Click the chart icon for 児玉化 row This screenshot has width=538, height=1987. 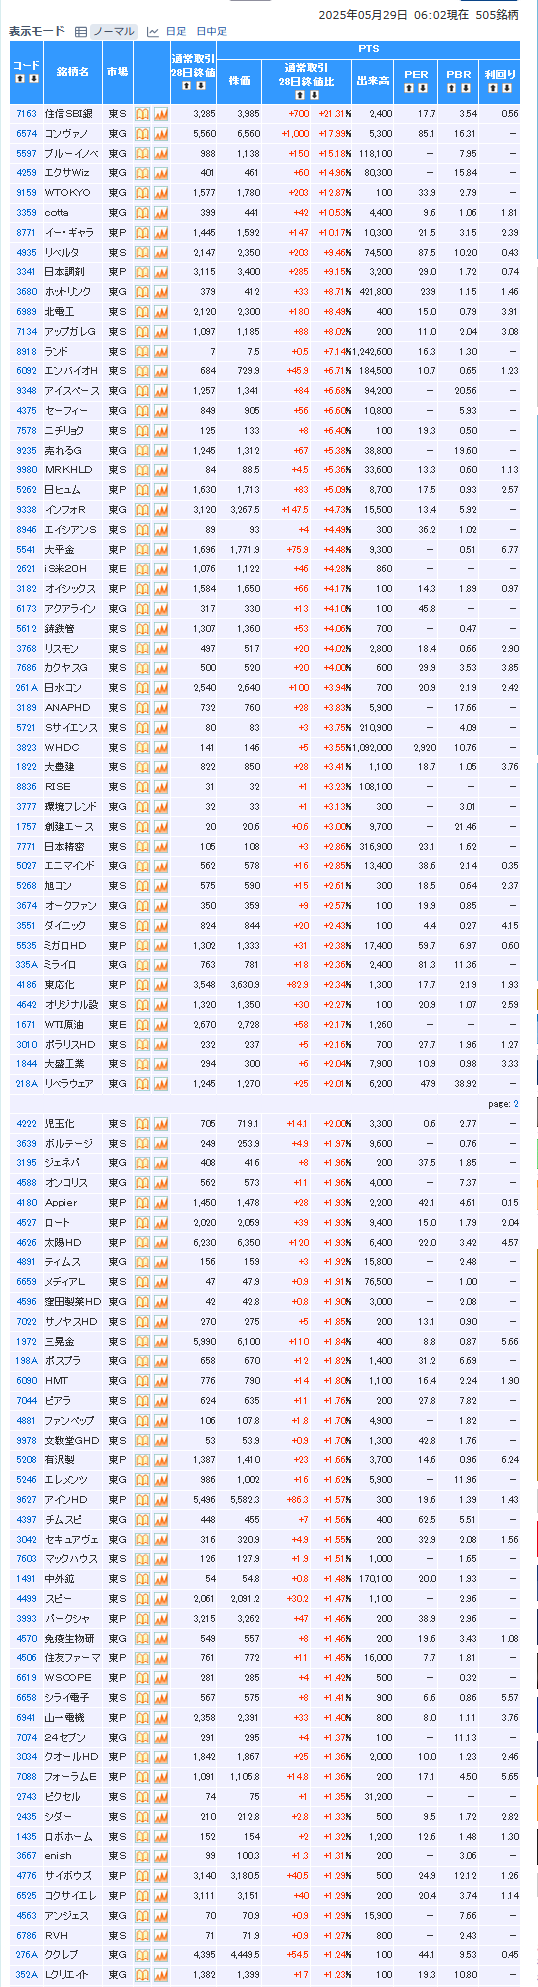161,1124
